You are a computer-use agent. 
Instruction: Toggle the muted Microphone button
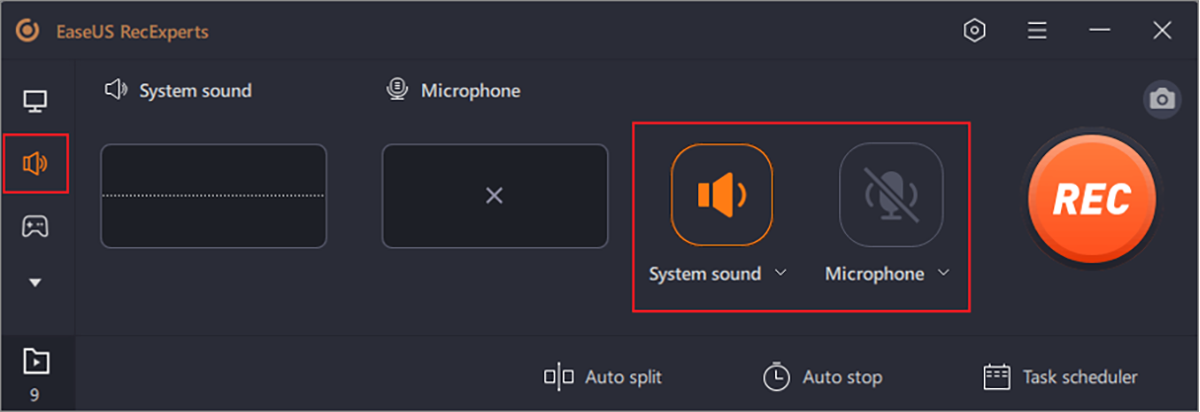[x=891, y=194]
